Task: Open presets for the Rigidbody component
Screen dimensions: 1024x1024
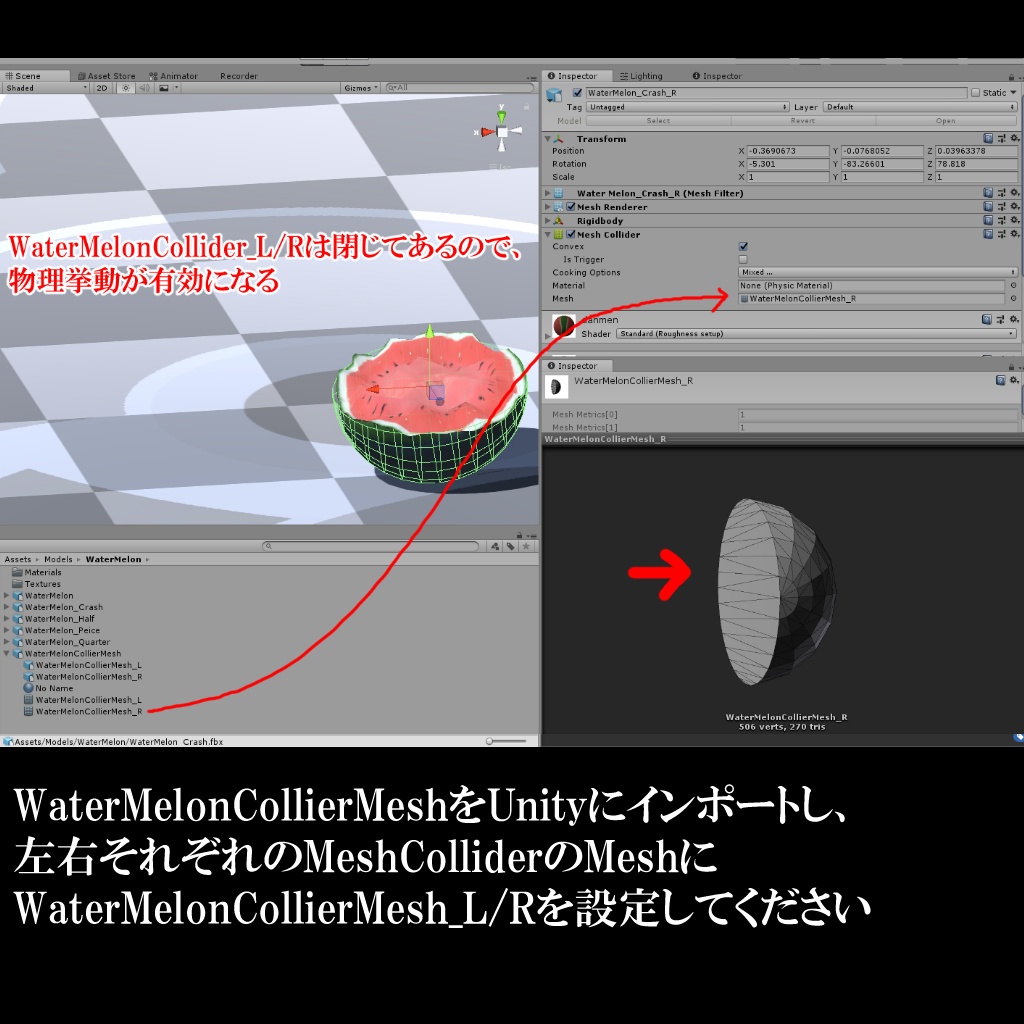Action: [1004, 220]
